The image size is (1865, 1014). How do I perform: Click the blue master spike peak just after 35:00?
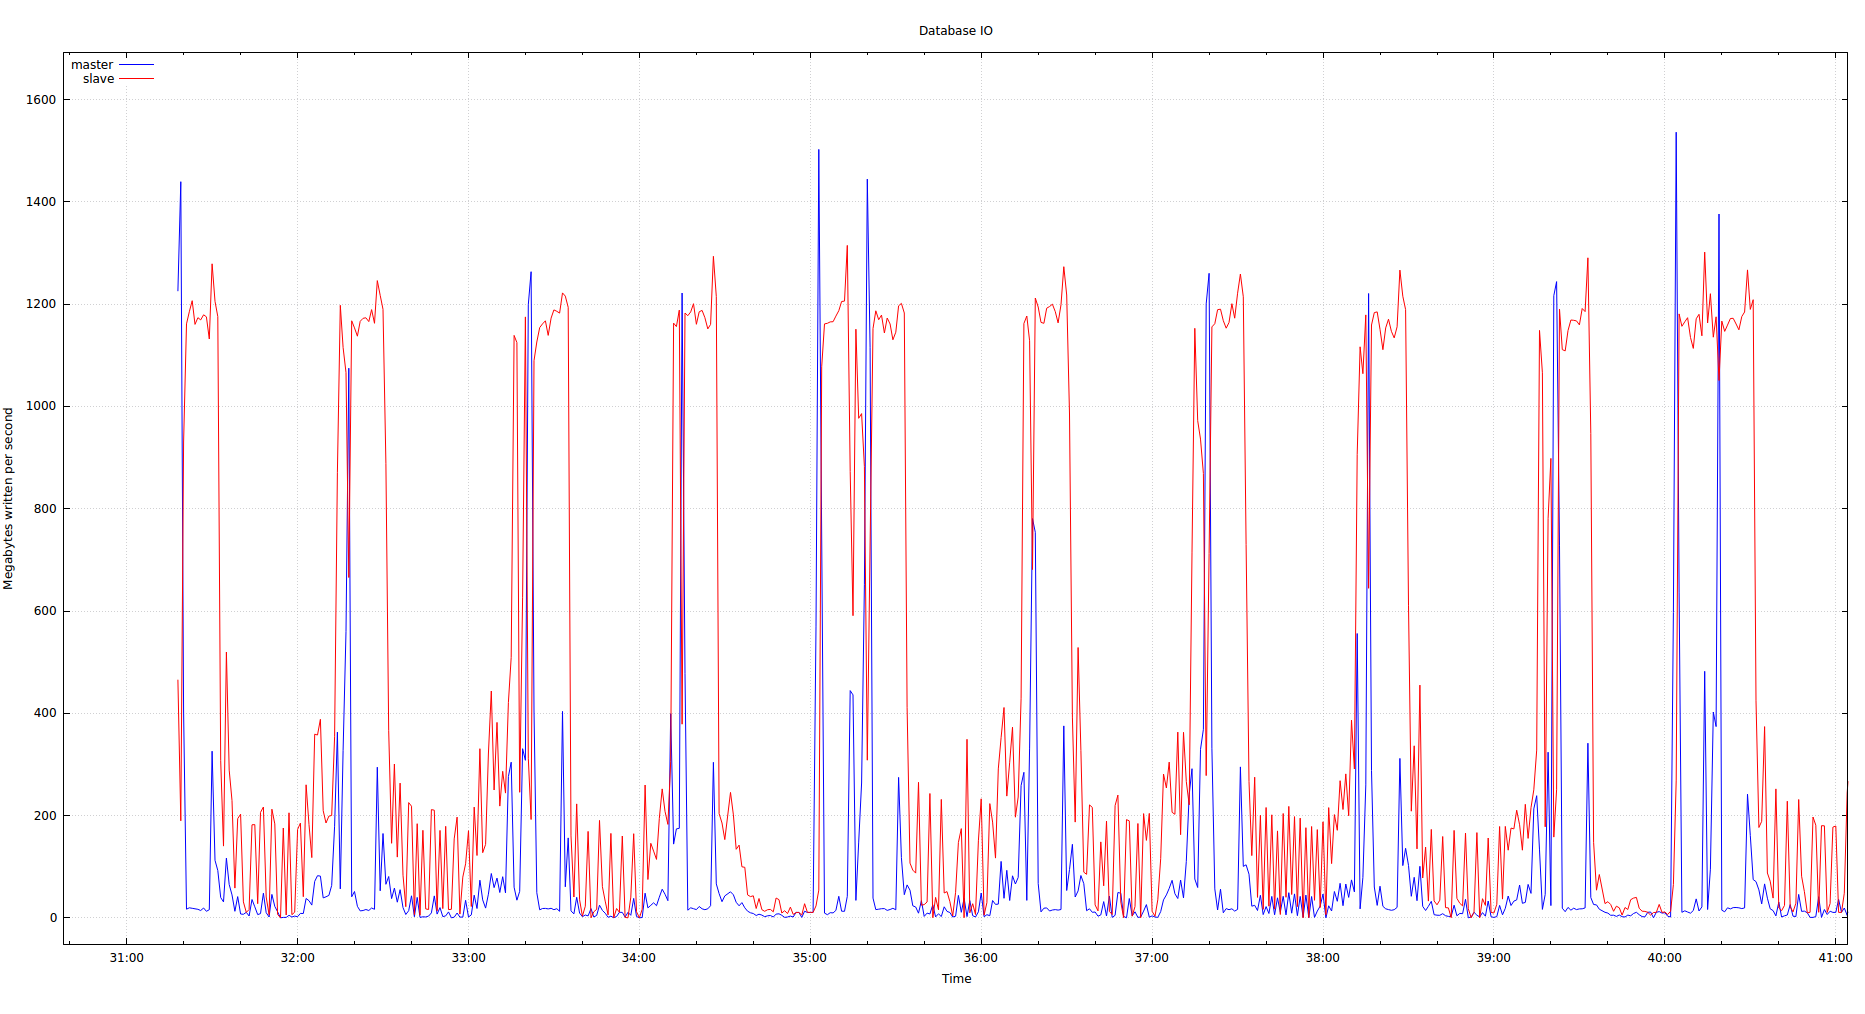819,151
